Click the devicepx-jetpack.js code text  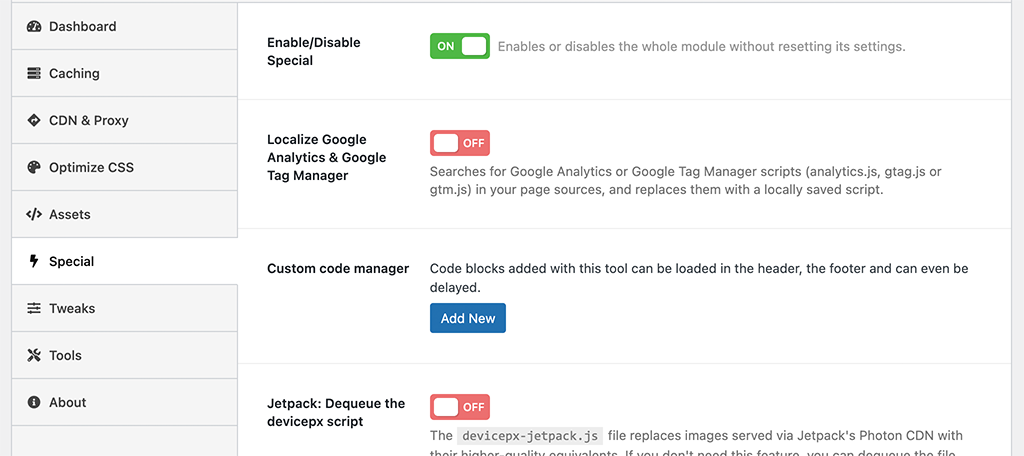[x=530, y=436]
